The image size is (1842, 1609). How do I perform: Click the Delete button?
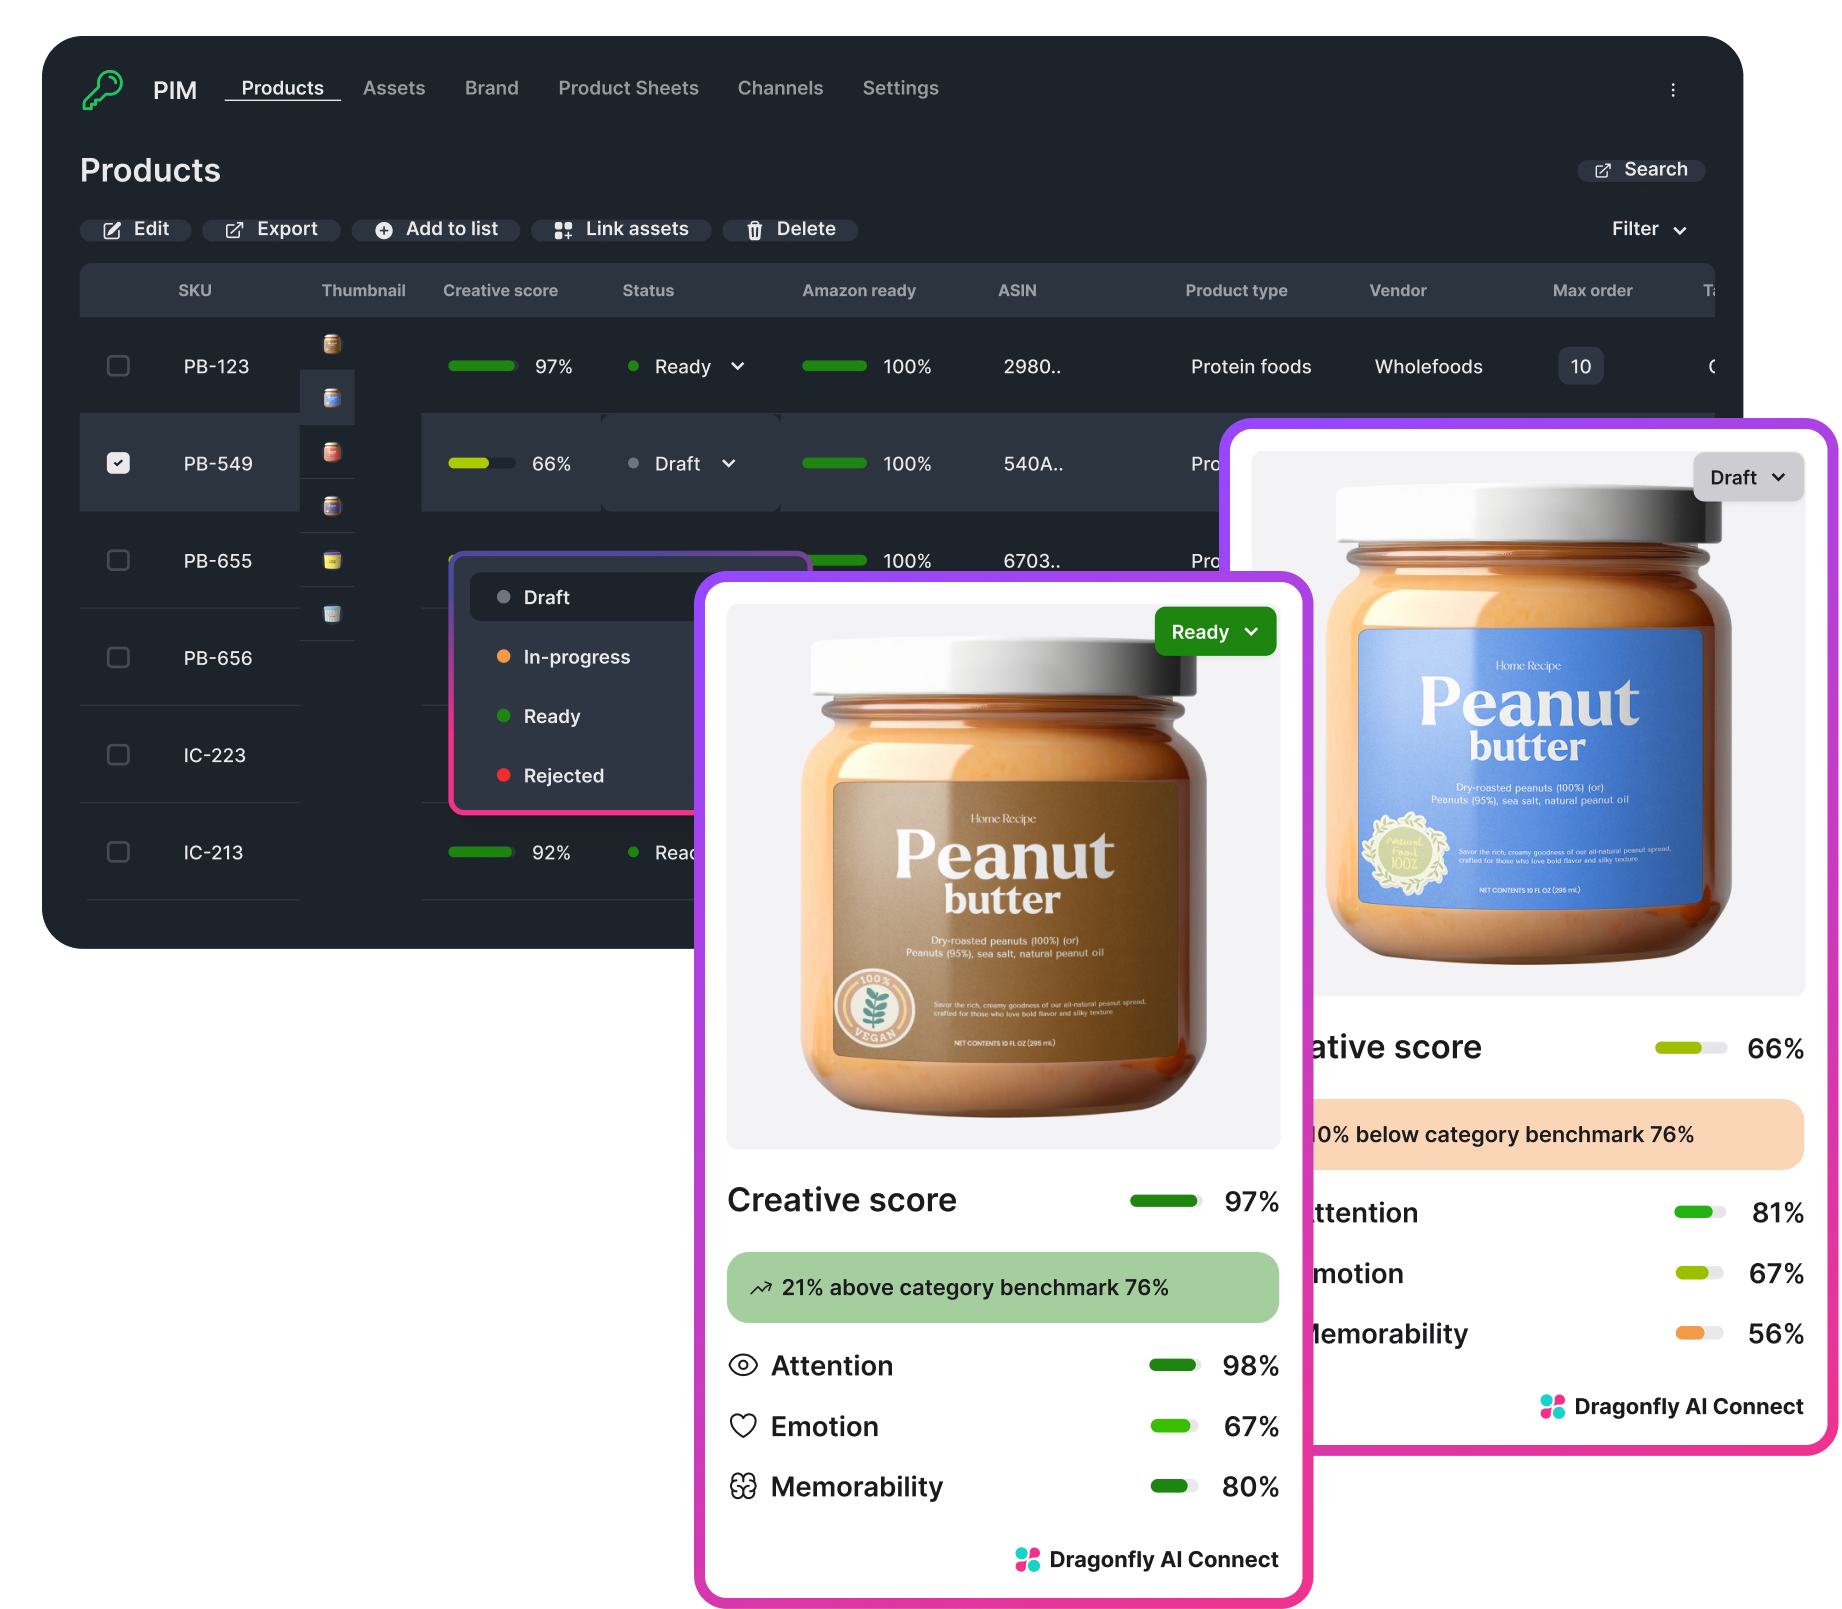(x=790, y=229)
